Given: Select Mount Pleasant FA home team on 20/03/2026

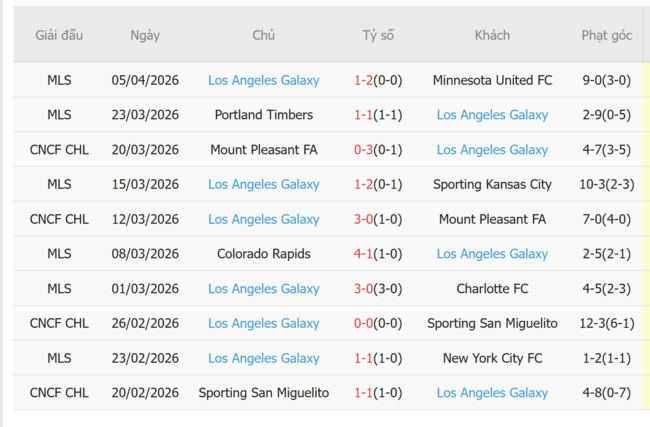Looking at the screenshot, I should tap(264, 150).
